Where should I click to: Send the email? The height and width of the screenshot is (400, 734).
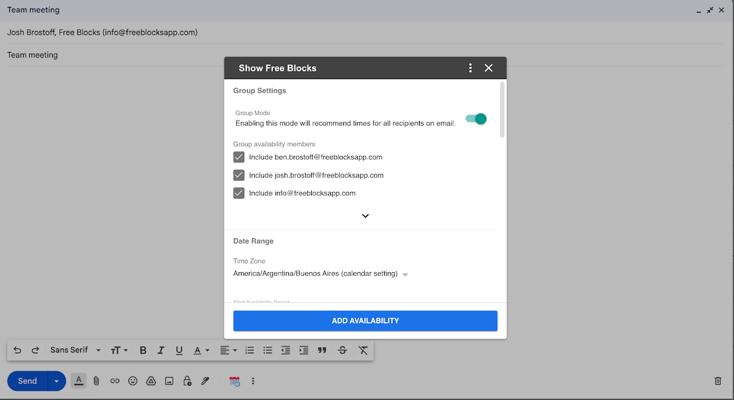point(27,381)
